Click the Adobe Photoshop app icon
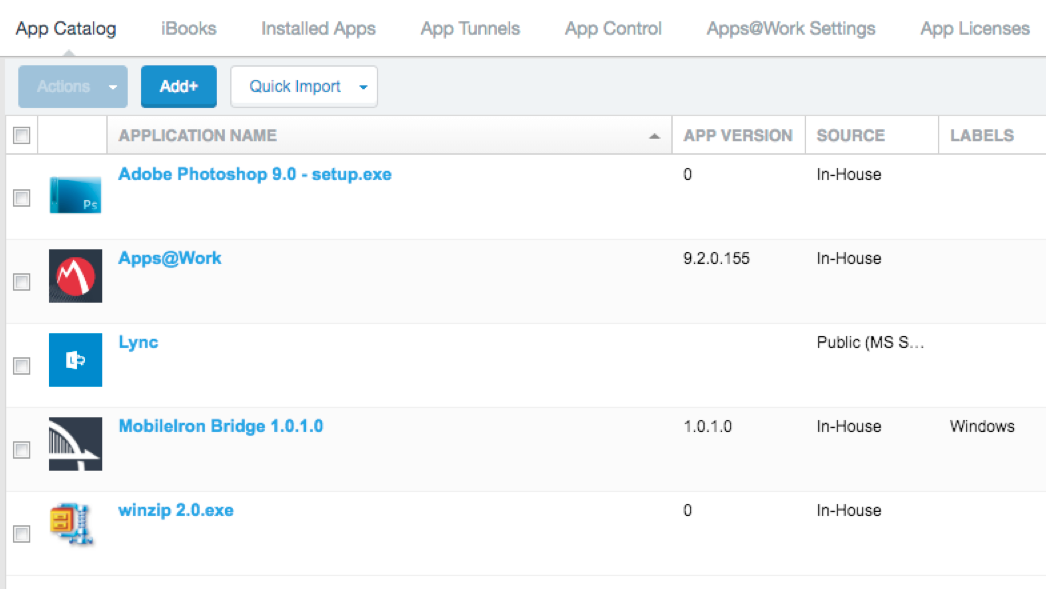Screen dimensions: 1046x589 click(75, 195)
